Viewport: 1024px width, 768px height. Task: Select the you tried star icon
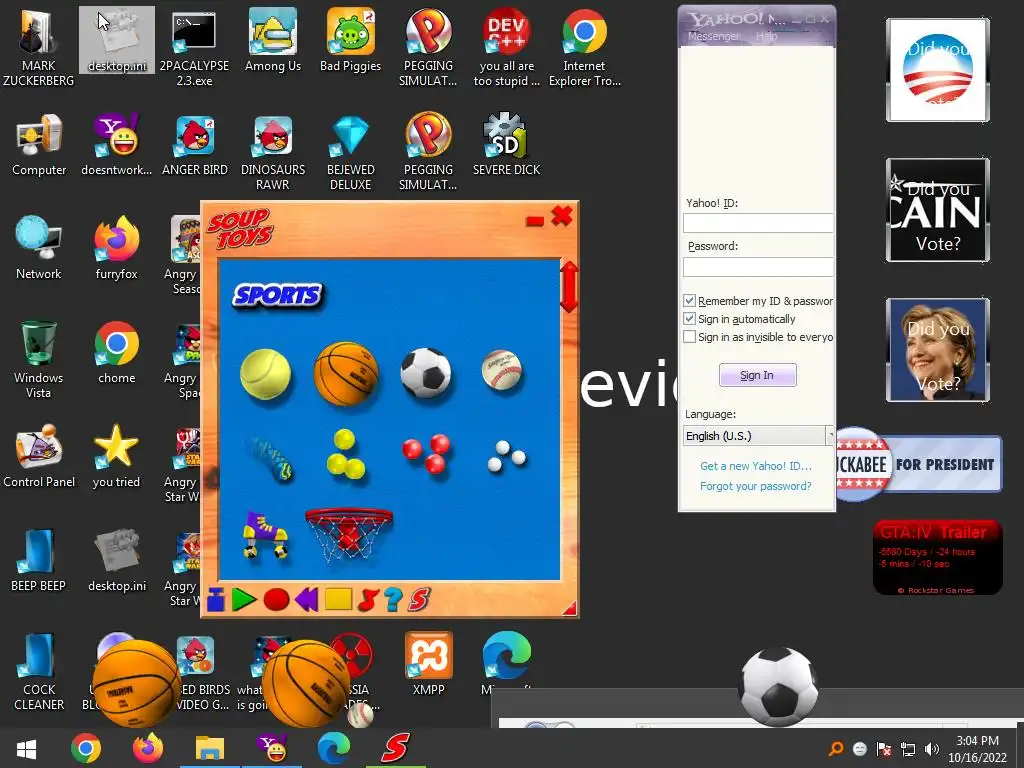coord(116,456)
